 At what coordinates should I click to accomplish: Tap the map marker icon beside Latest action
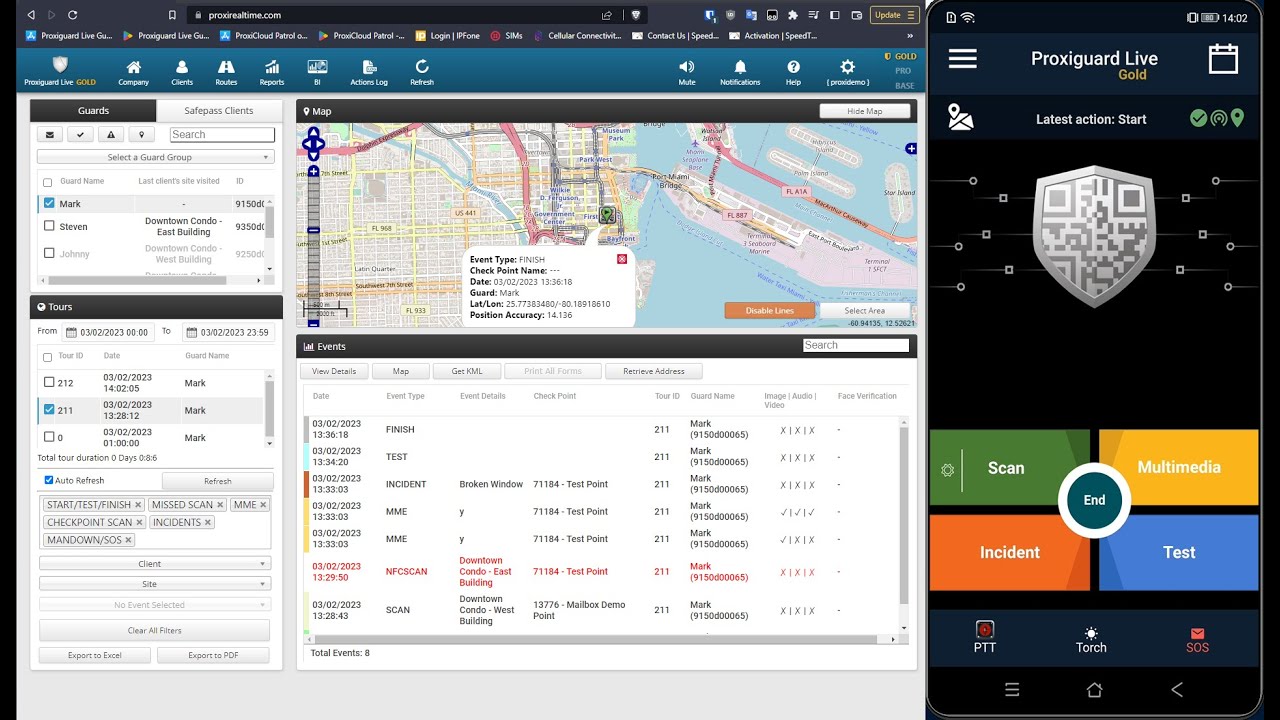tap(960, 118)
